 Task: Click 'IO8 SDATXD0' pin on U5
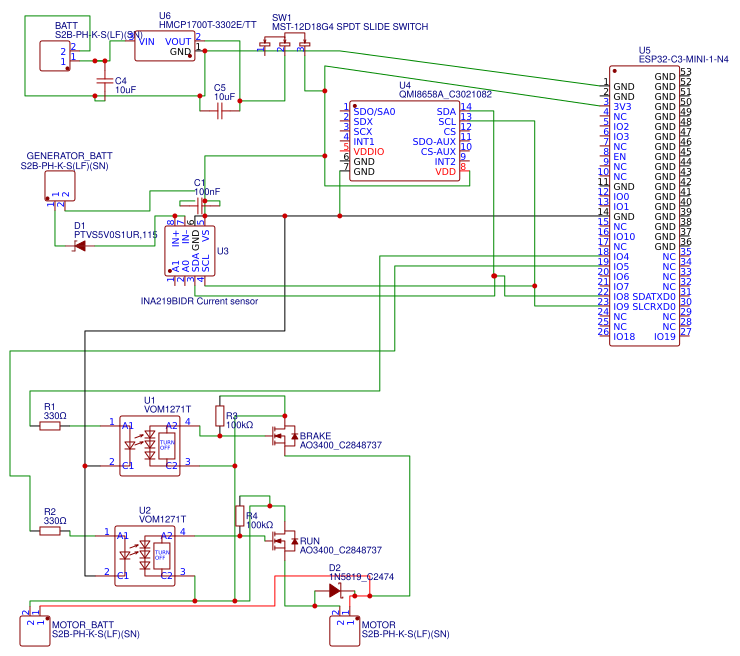tap(644, 296)
